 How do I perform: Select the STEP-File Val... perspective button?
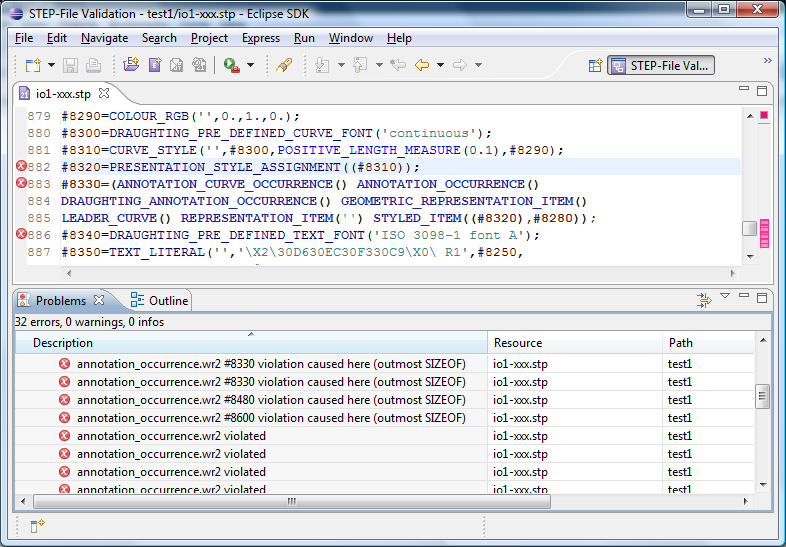[661, 66]
